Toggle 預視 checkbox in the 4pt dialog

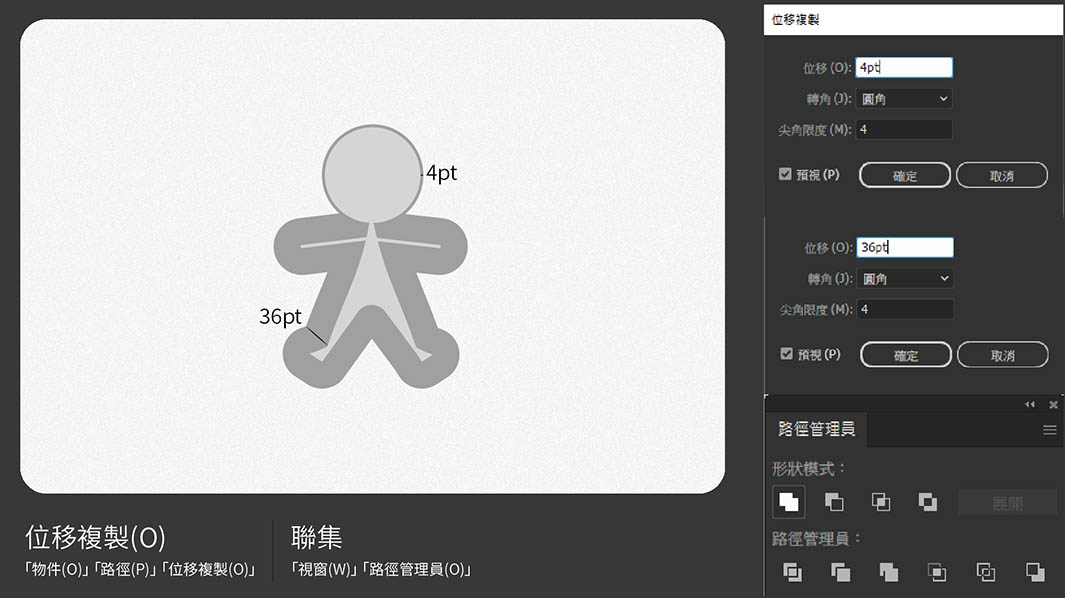point(785,174)
